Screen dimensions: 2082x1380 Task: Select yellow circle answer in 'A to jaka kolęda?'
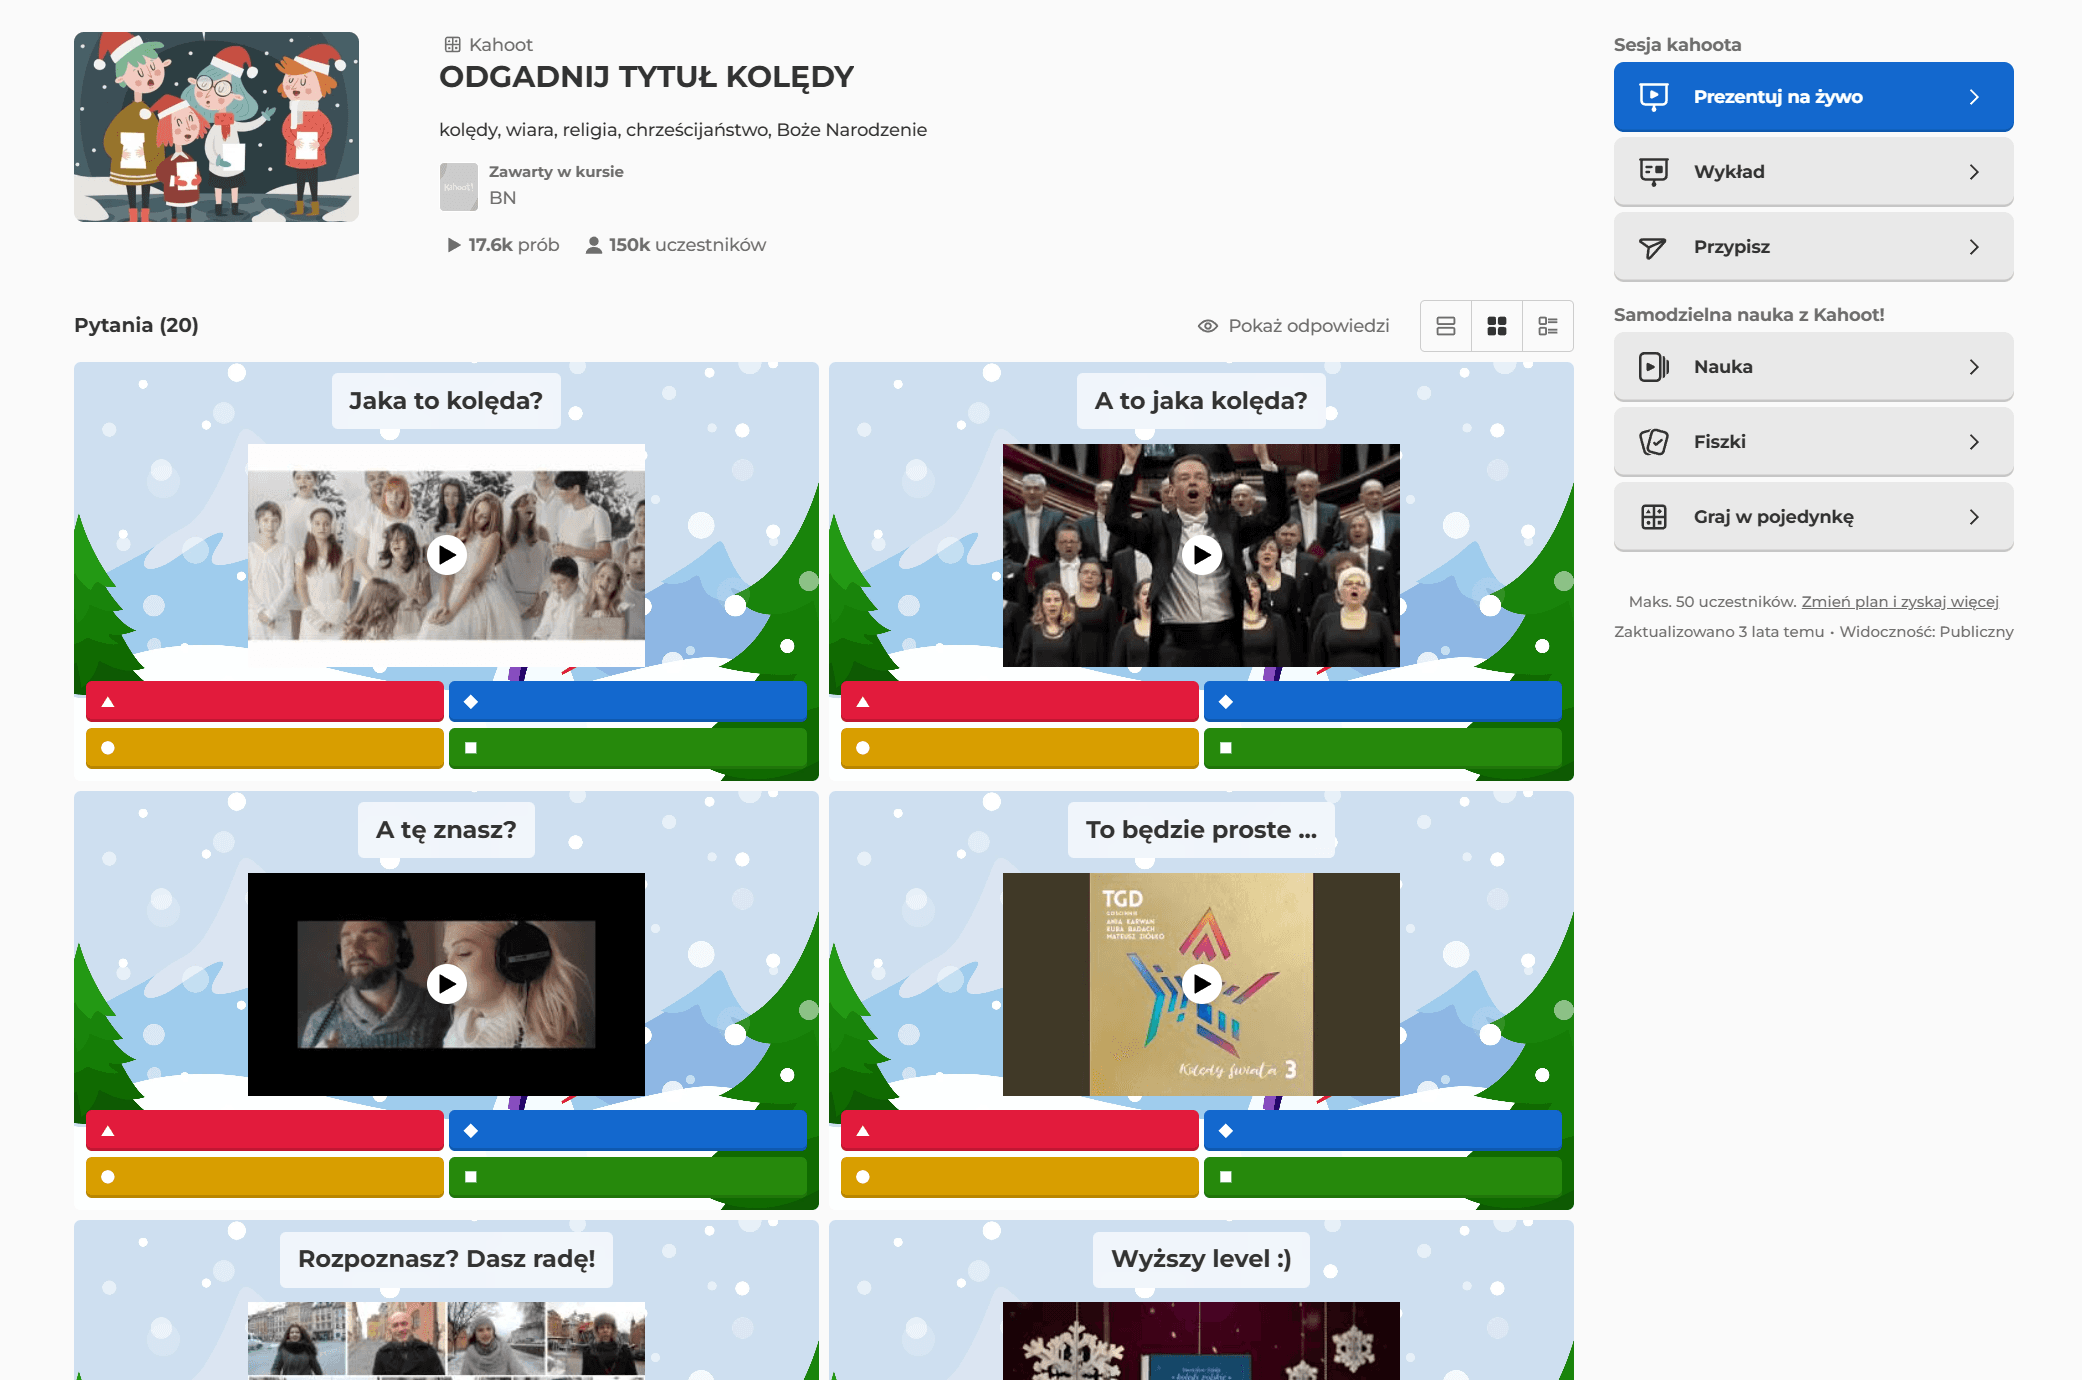1020,748
